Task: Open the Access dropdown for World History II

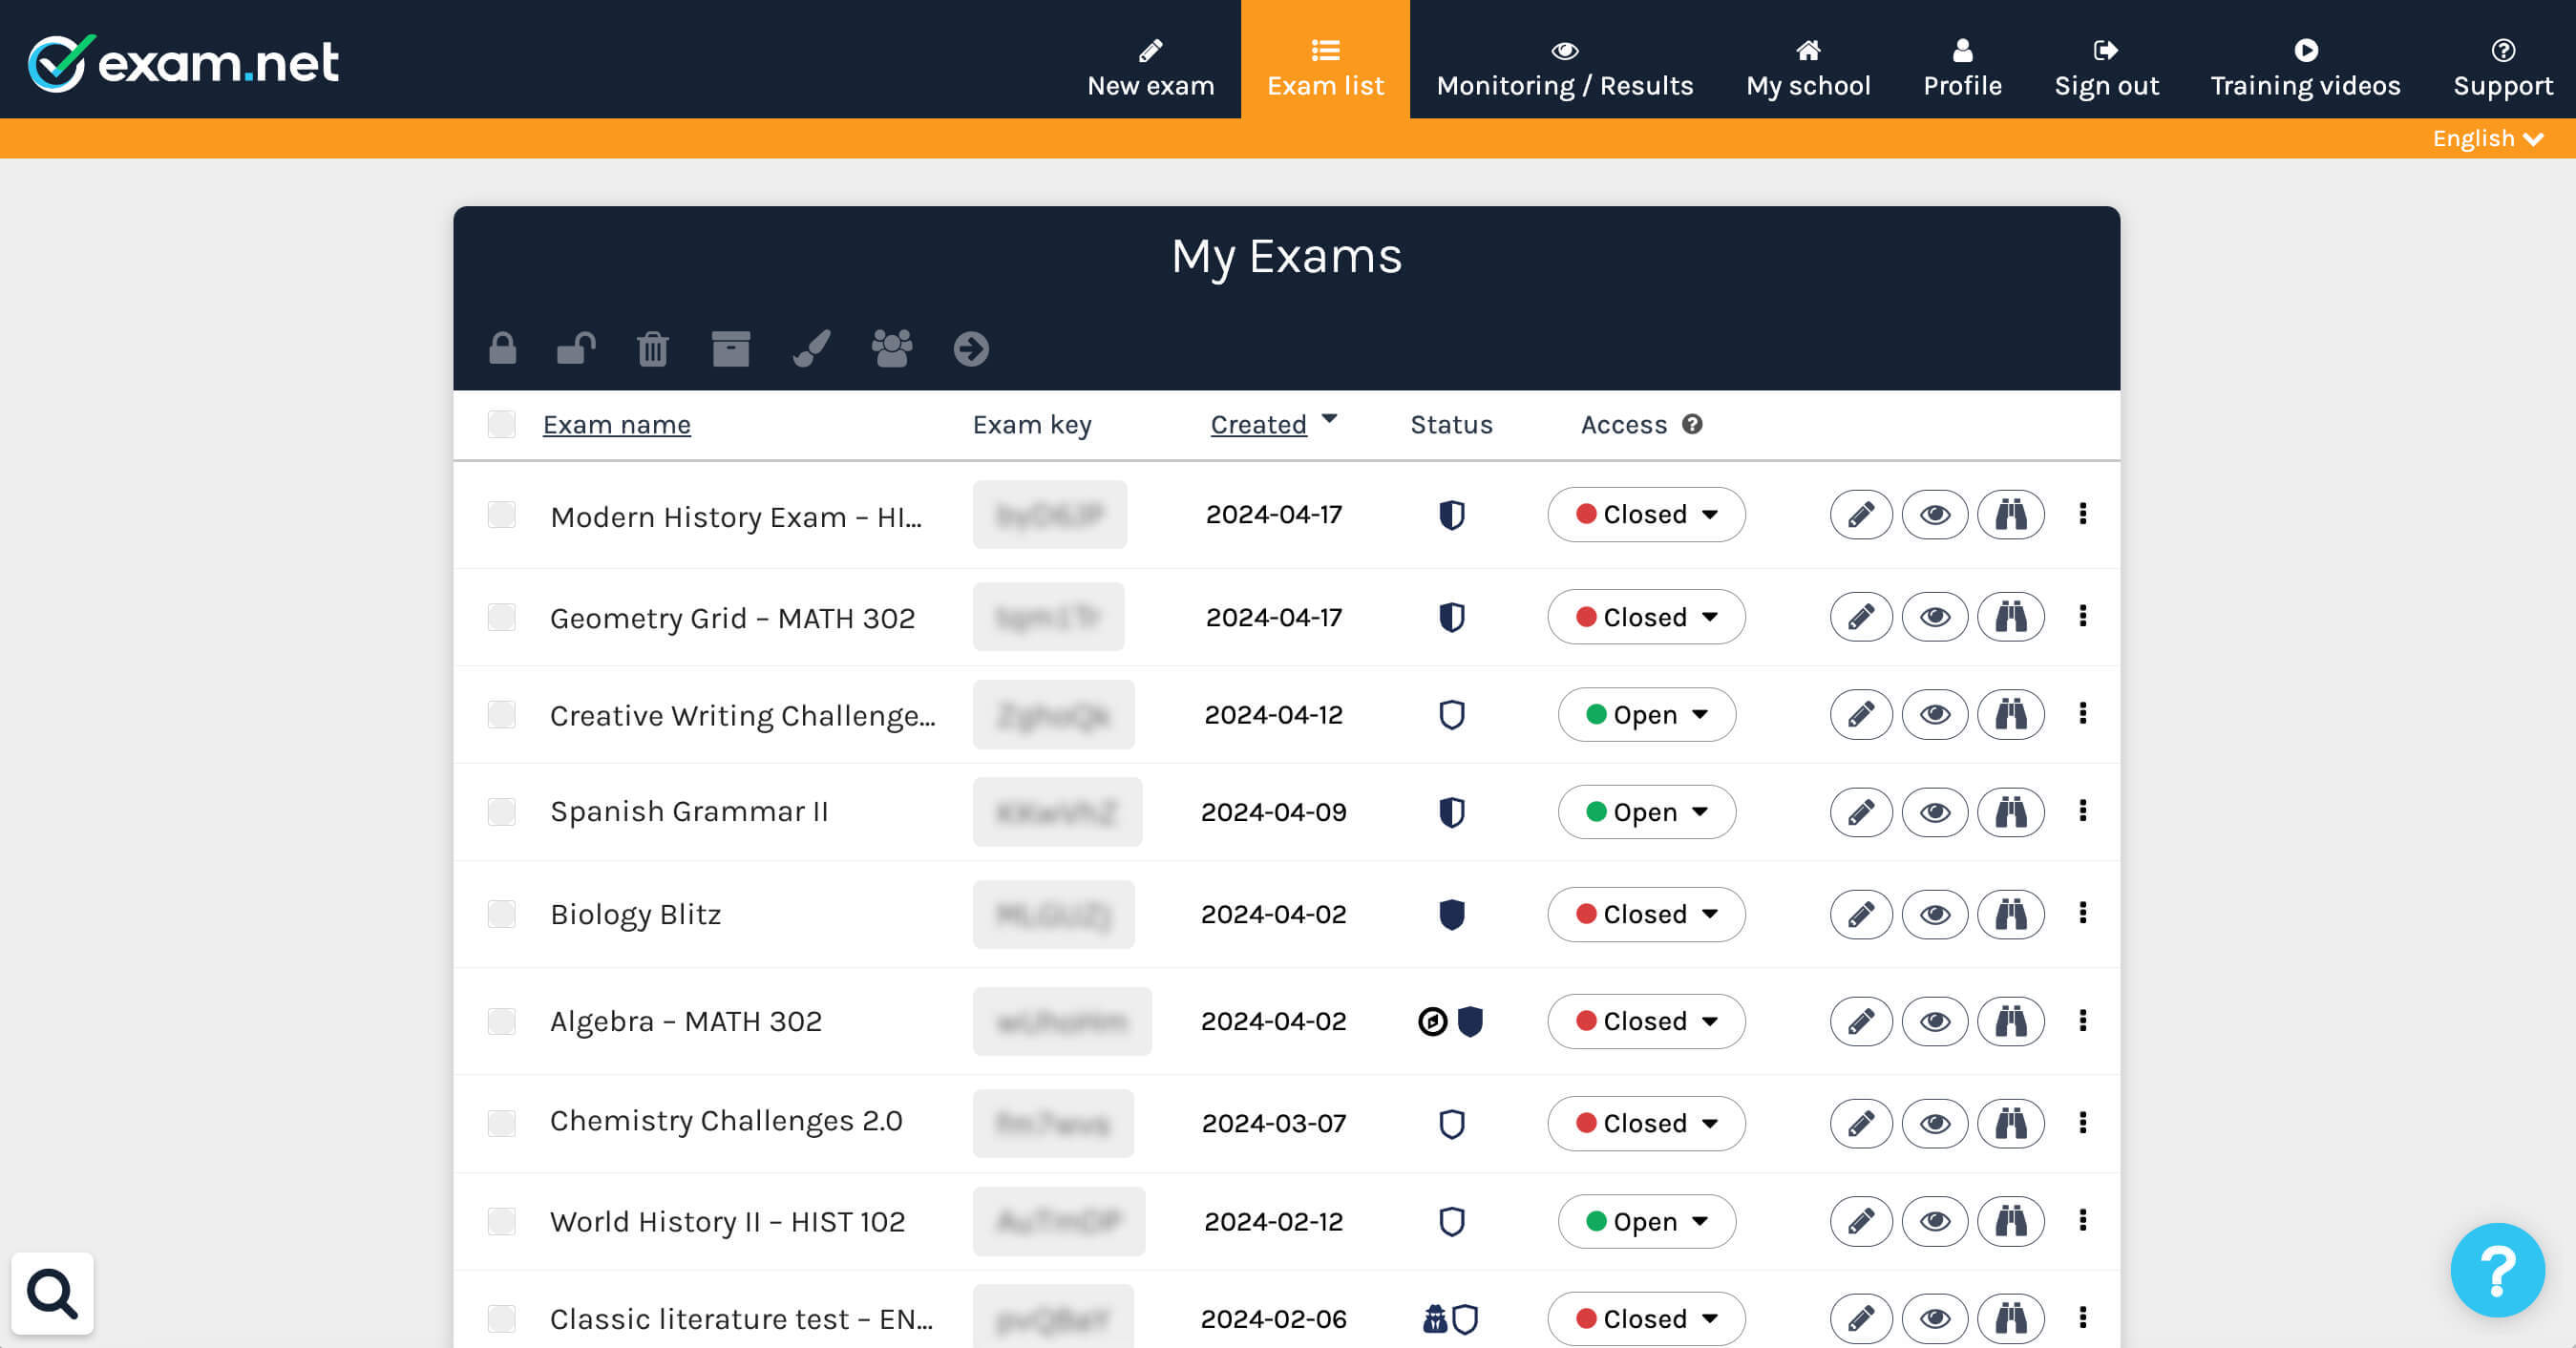Action: pos(1645,1221)
